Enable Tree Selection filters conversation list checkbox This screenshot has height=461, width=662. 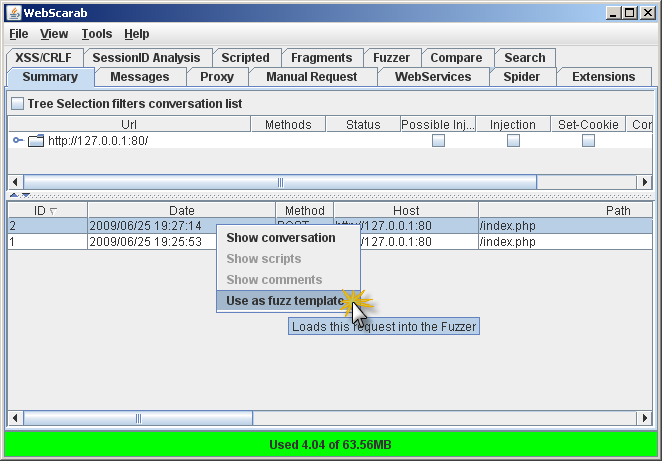17,104
